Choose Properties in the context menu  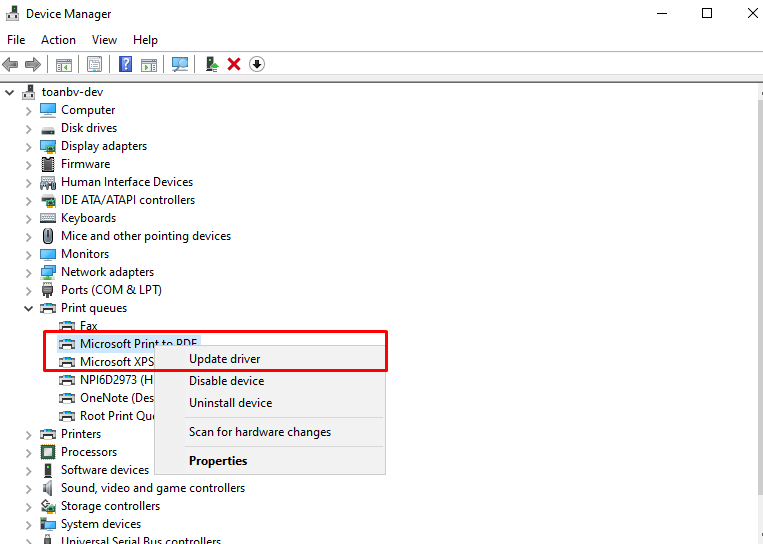coord(218,461)
